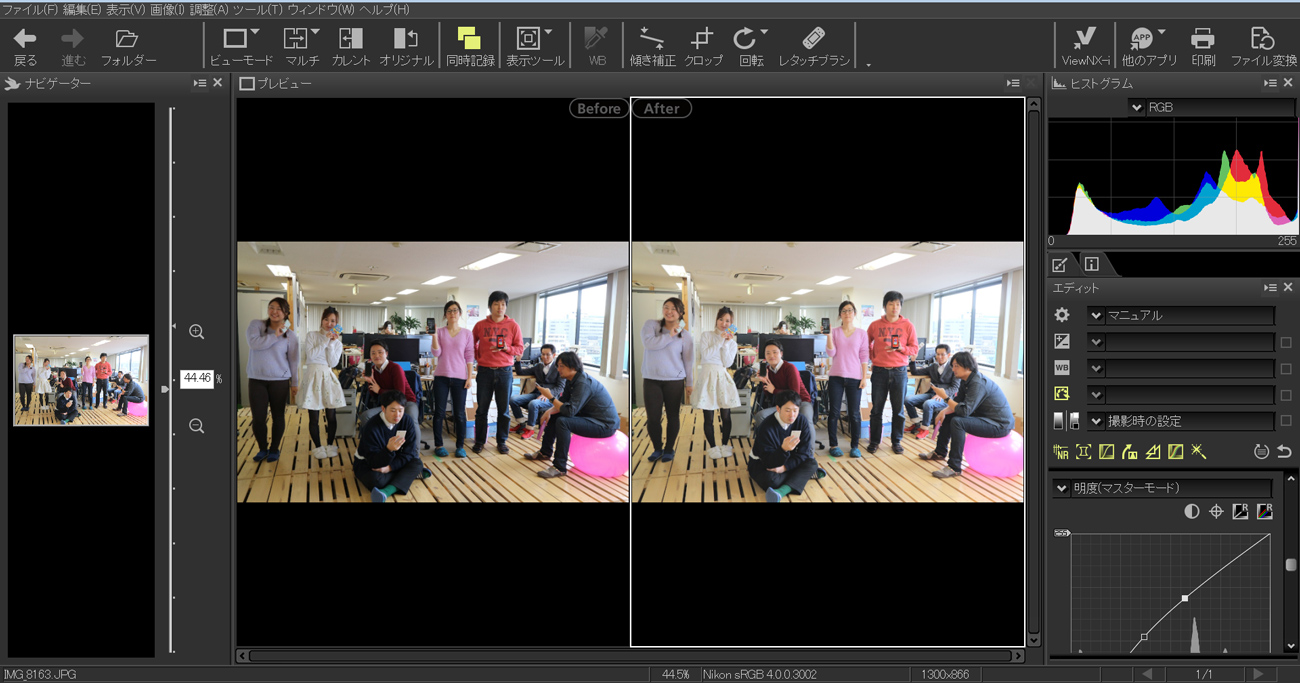Open the ビューモード view mode dropdown
Viewport: 1300px width, 683px height.
(255, 33)
